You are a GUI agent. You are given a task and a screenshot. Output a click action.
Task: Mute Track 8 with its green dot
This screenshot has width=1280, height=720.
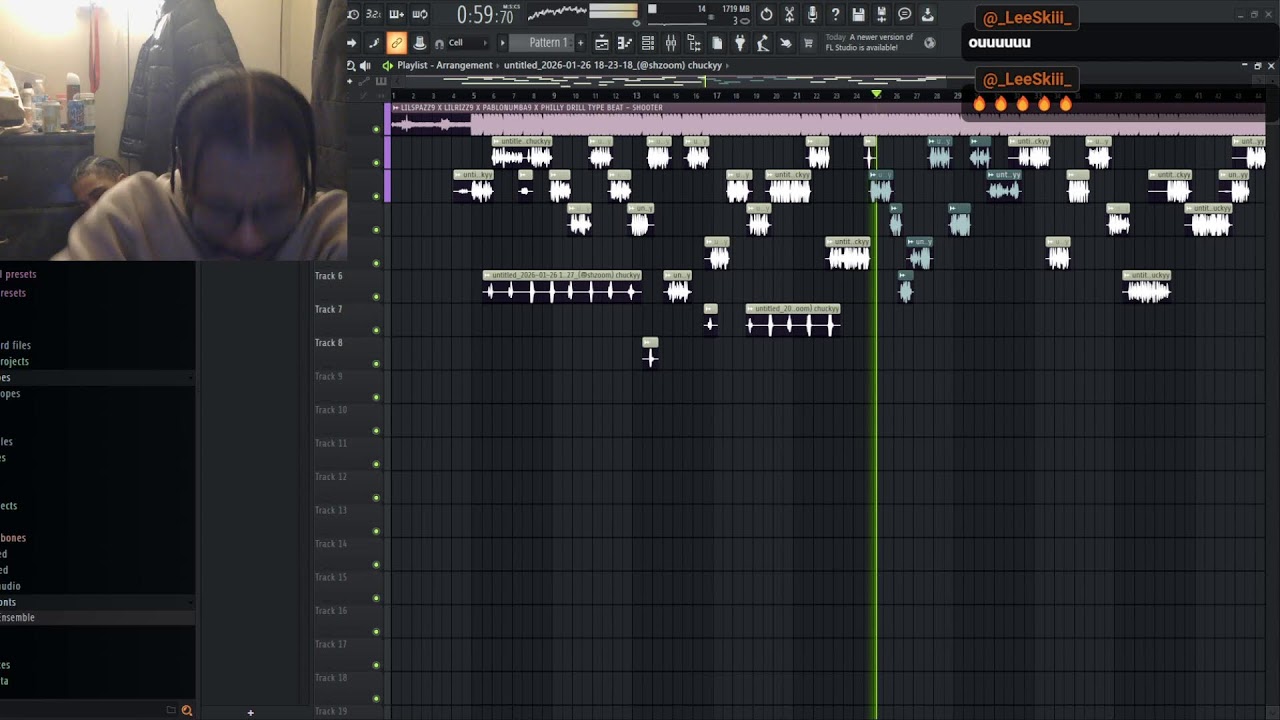376,364
